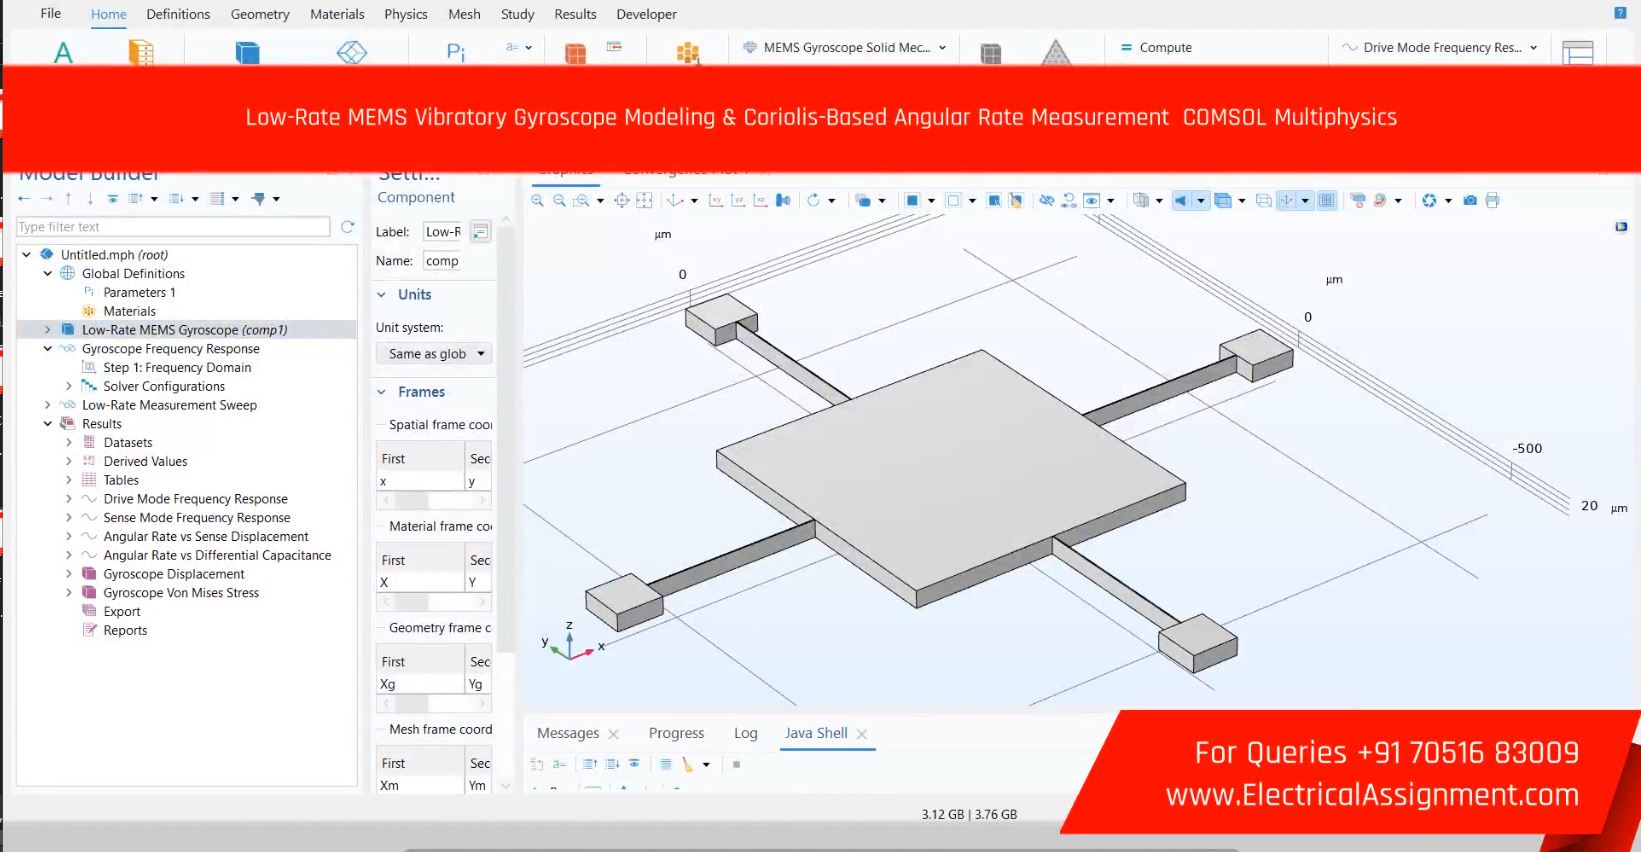Zoom out of the Graphics view
Image resolution: width=1641 pixels, height=852 pixels.
[559, 200]
